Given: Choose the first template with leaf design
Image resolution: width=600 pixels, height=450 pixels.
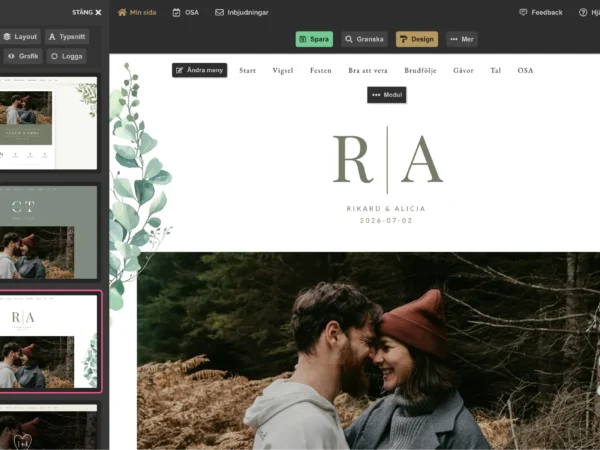Looking at the screenshot, I should pyautogui.click(x=48, y=123).
